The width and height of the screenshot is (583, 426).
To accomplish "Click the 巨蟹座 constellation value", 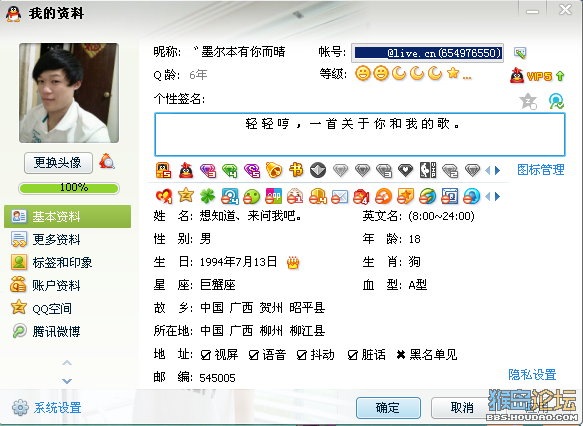I will (218, 285).
